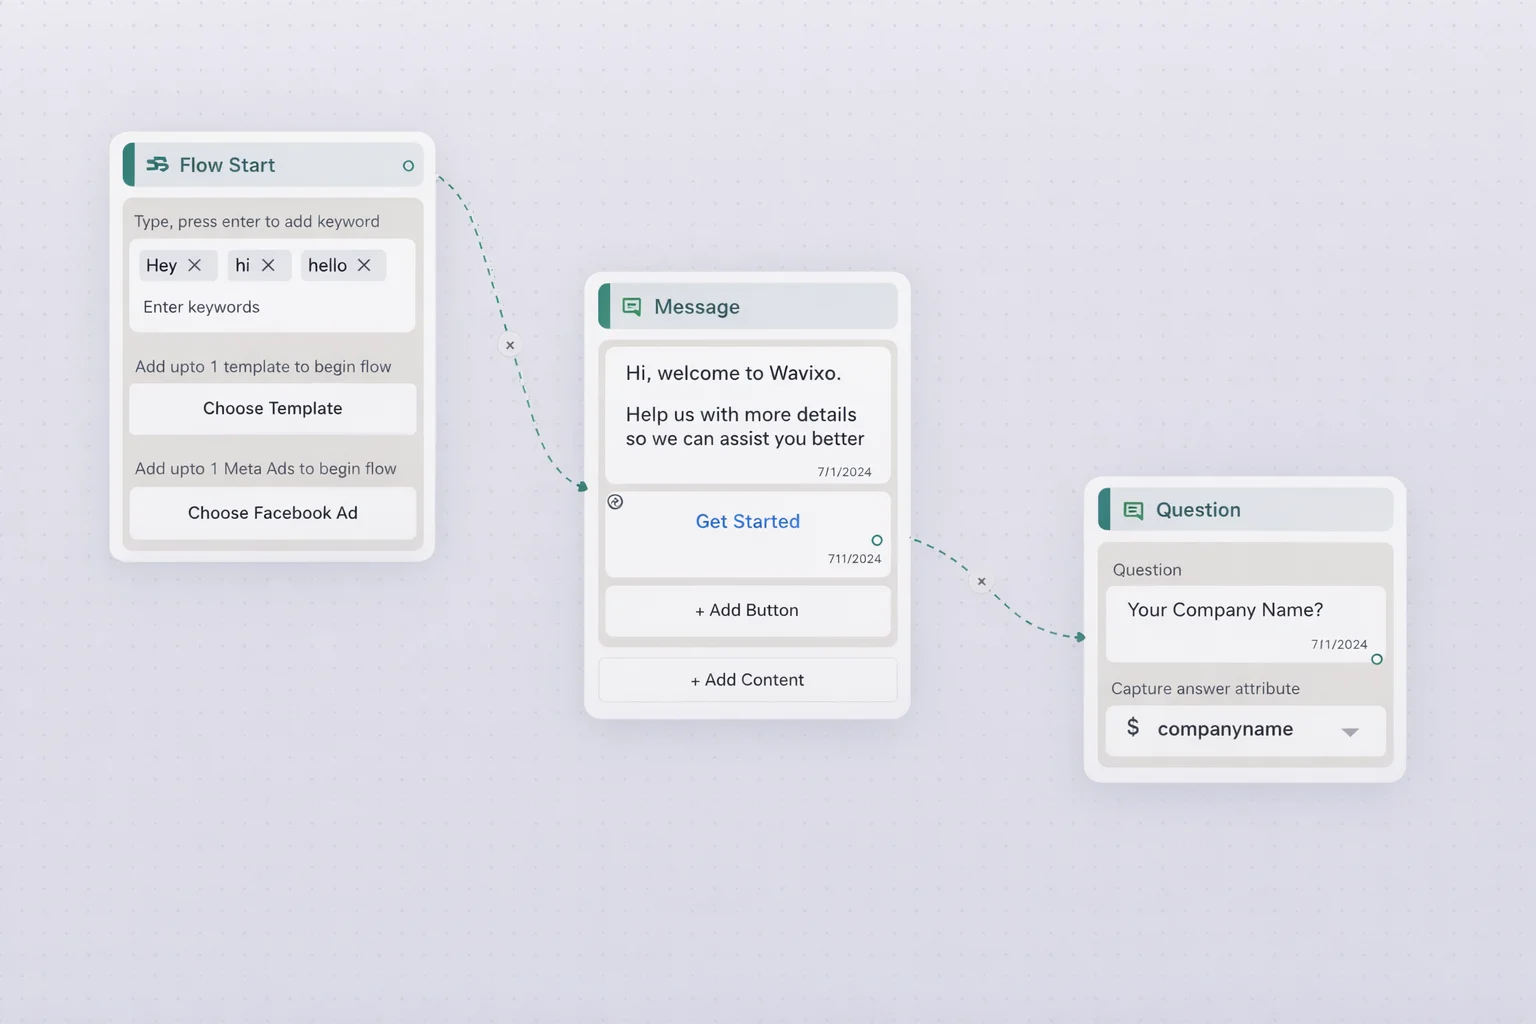The image size is (1536, 1024).
Task: Click the Question node chat icon
Action: coord(1133,510)
